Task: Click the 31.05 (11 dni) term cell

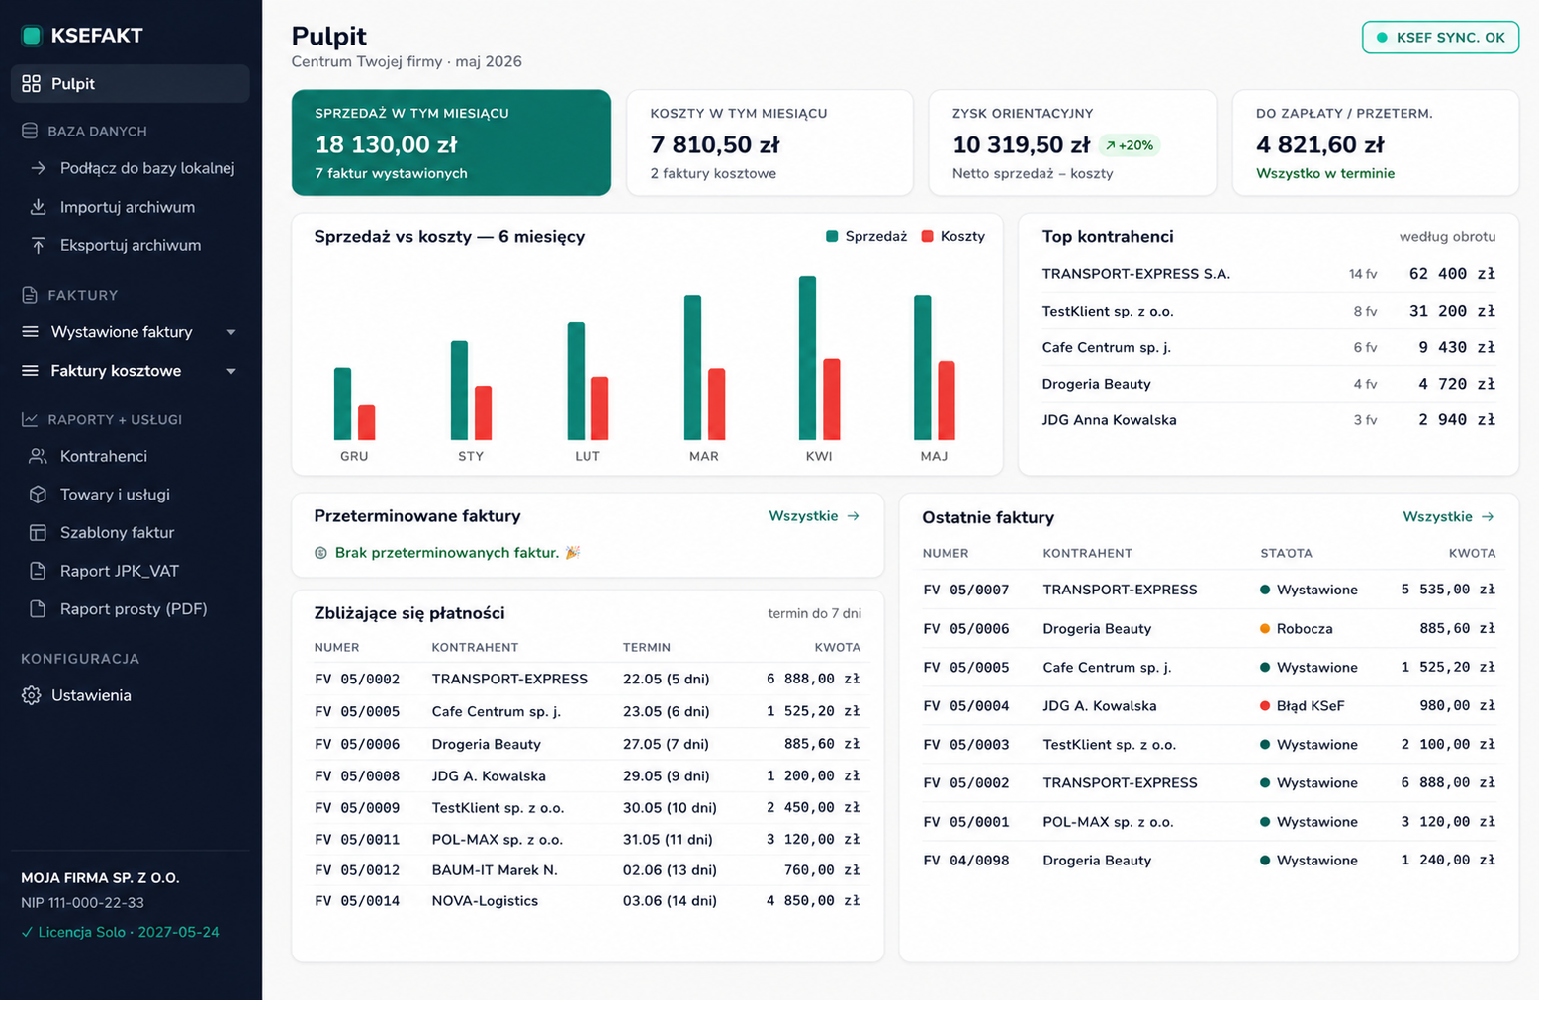Action: point(668,840)
